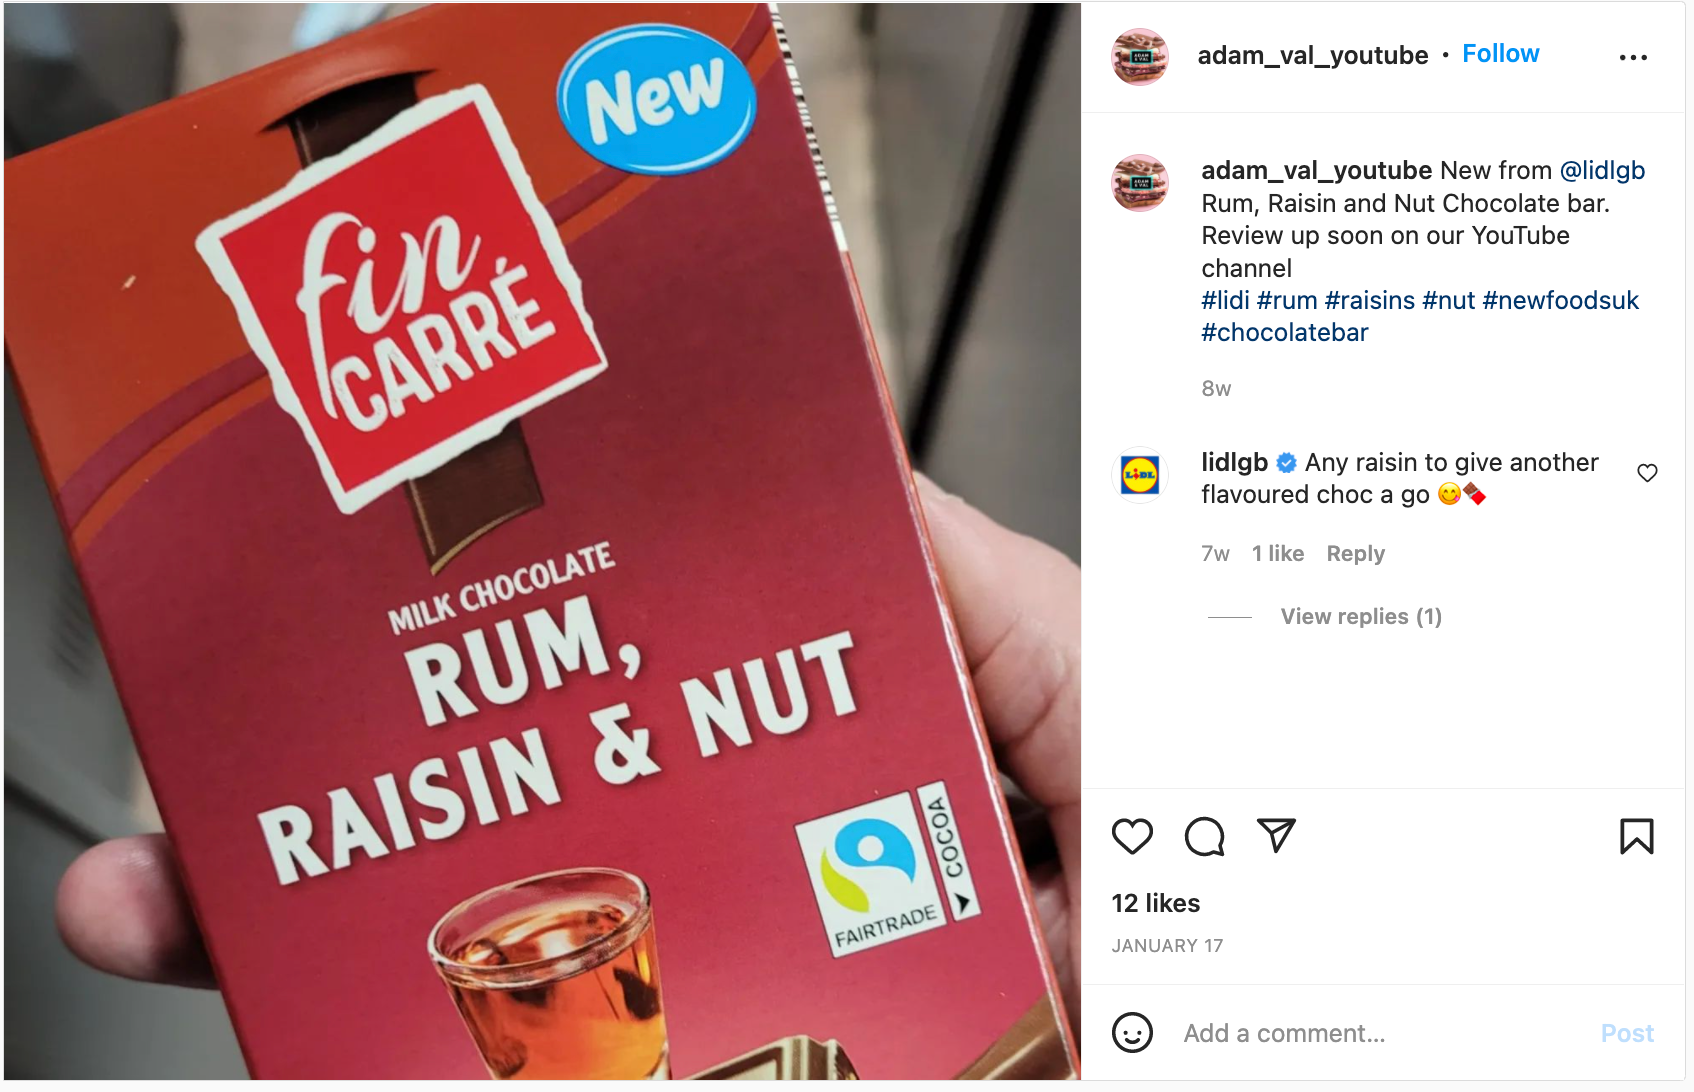The image size is (1694, 1092).
Task: Share post via paper plane icon
Action: tap(1276, 835)
